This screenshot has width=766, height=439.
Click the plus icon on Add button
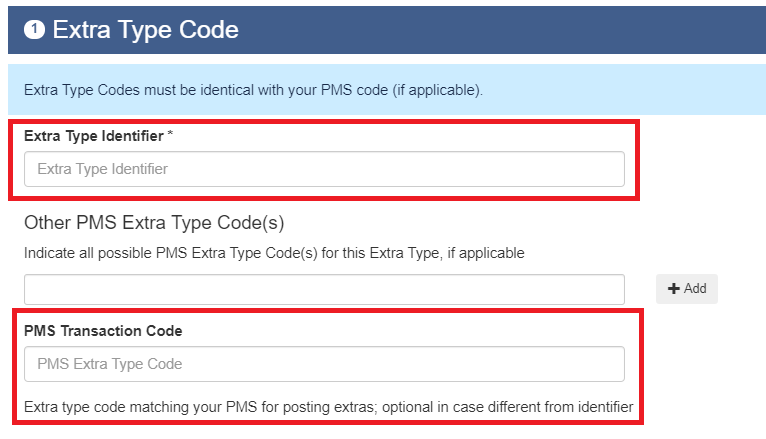pos(674,289)
